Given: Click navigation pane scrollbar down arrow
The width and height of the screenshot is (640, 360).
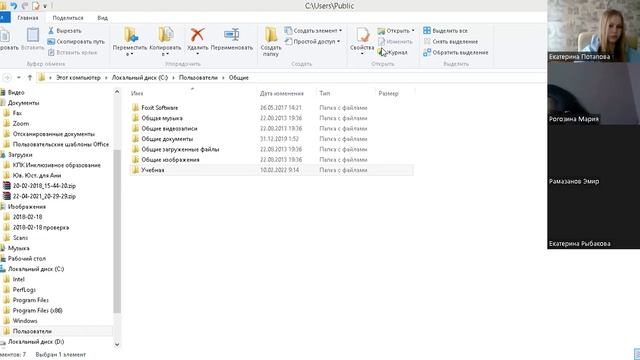Looking at the screenshot, I should pos(117,344).
